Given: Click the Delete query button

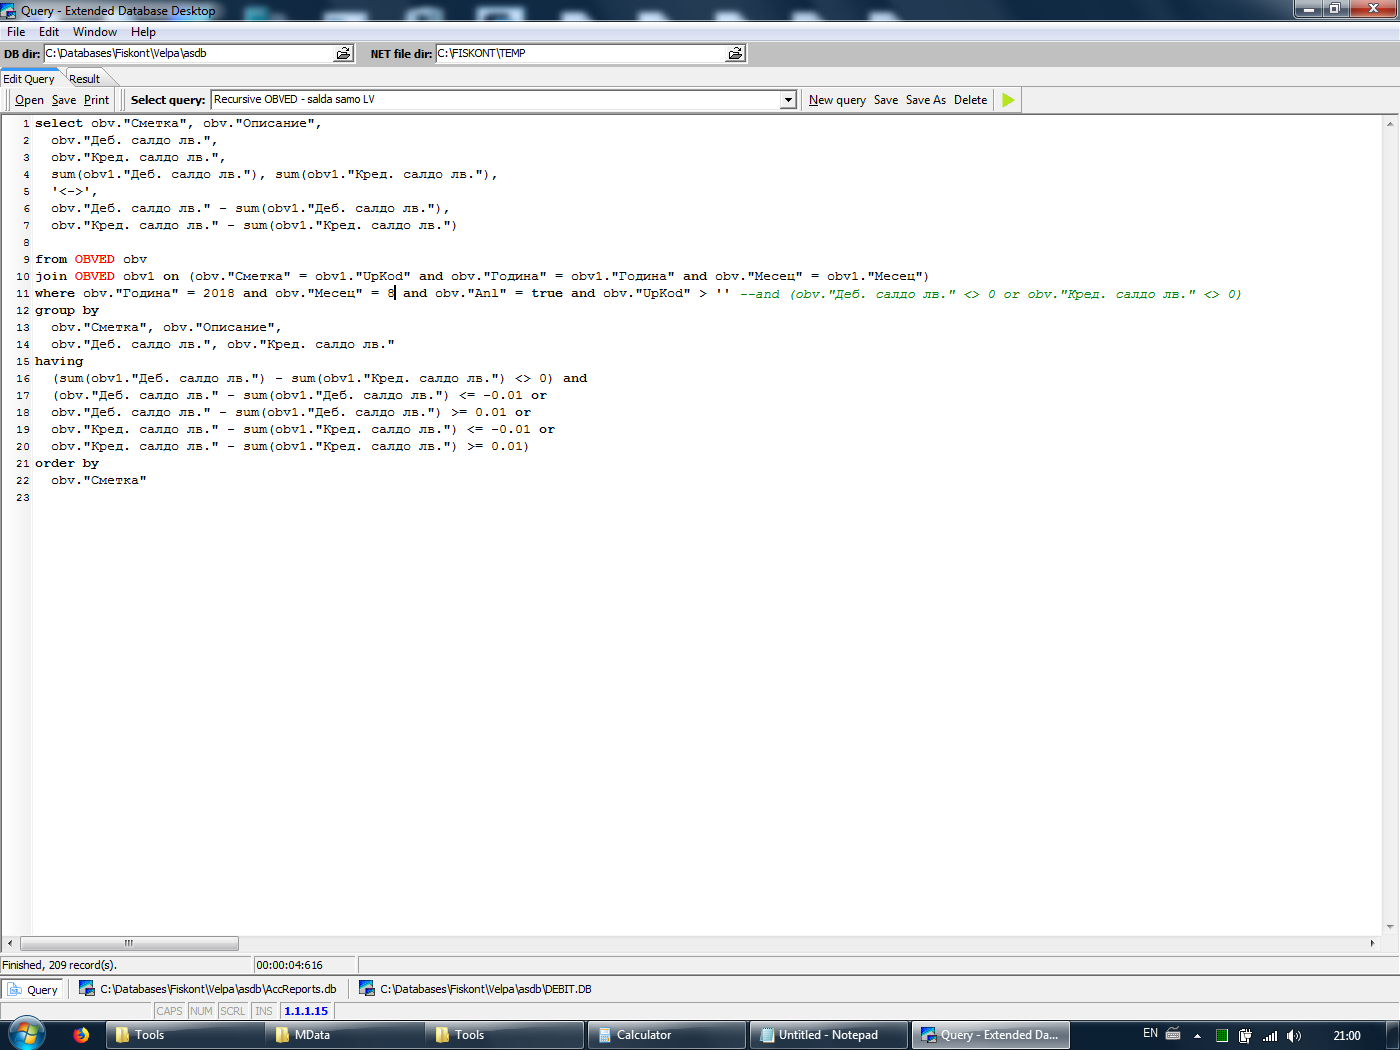Looking at the screenshot, I should coord(970,100).
